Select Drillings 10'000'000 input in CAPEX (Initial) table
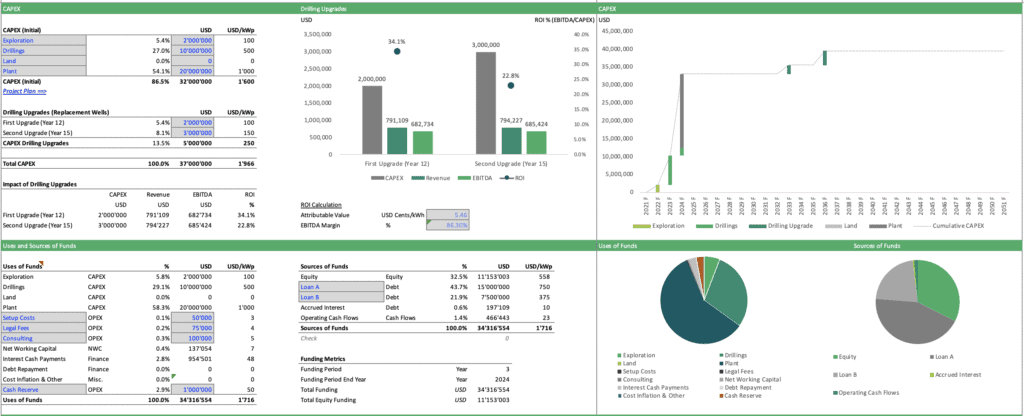Viewport: 1024px width, 416px height. [x=193, y=50]
